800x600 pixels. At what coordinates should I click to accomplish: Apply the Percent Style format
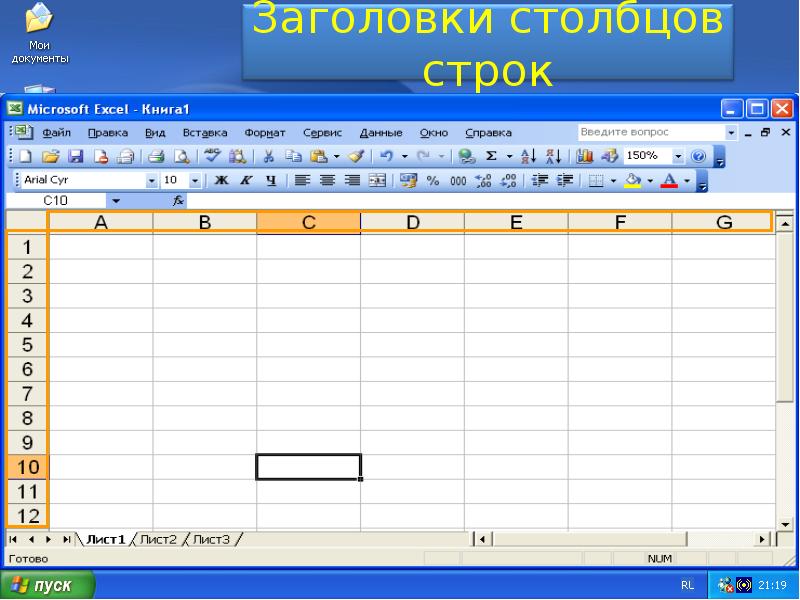pyautogui.click(x=433, y=181)
